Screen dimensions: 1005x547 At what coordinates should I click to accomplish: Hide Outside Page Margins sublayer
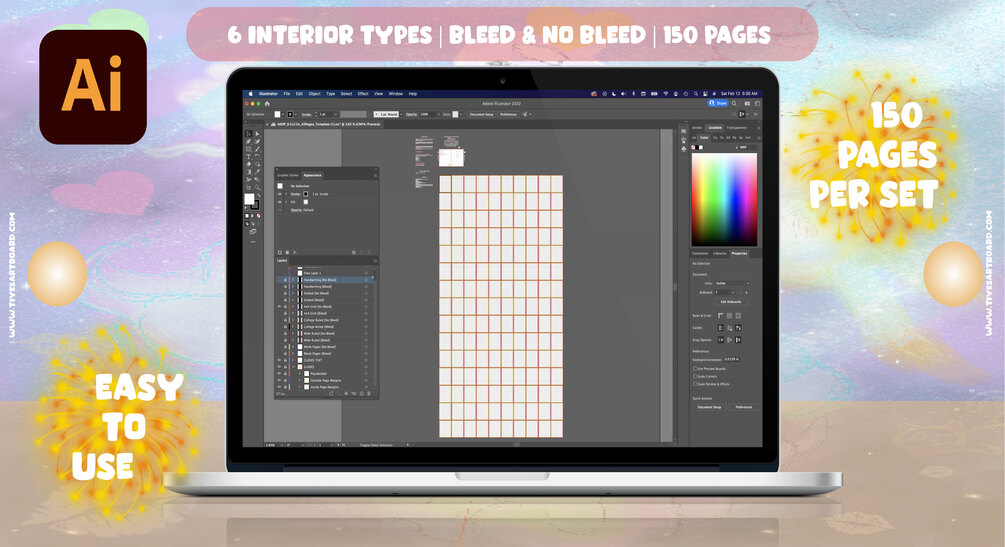click(x=279, y=380)
